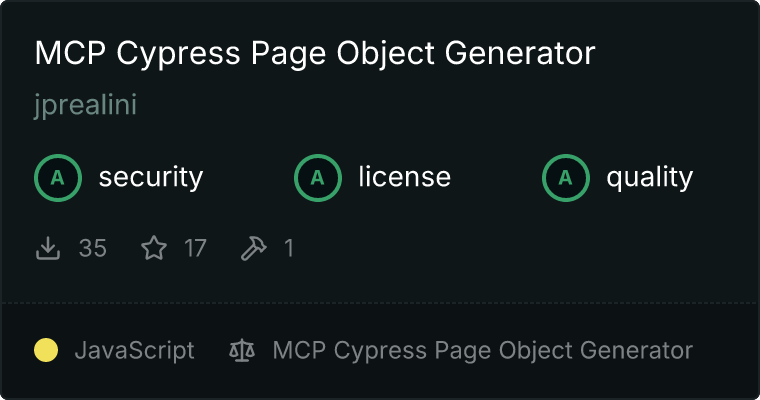Click the quality grade A badge
Image resolution: width=760 pixels, height=400 pixels.
click(x=566, y=178)
